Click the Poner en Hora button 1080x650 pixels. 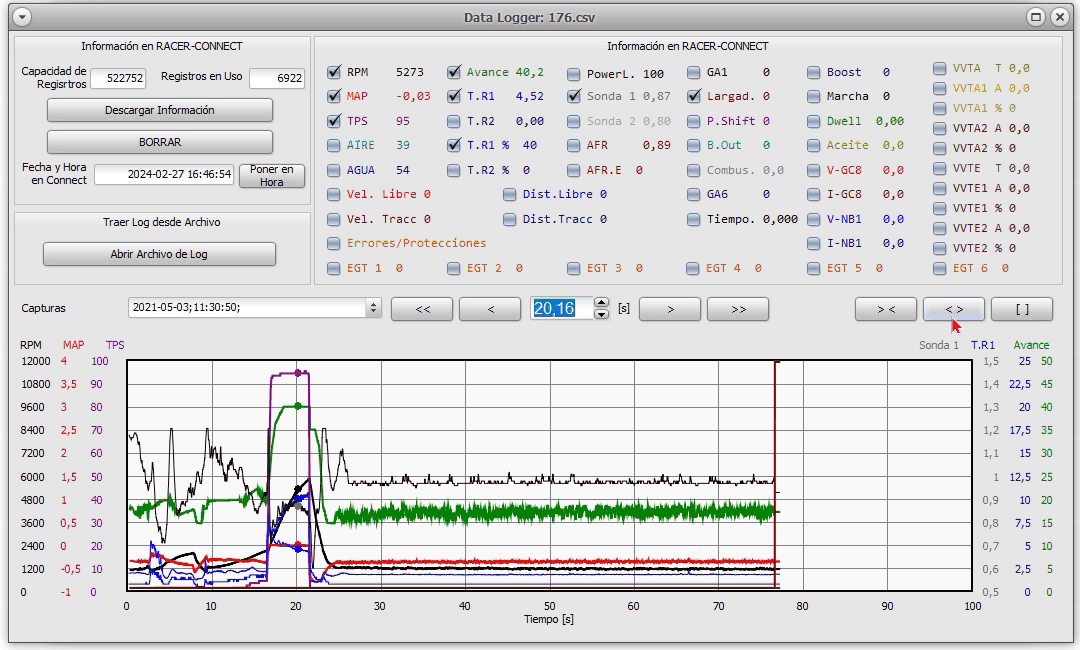(271, 175)
